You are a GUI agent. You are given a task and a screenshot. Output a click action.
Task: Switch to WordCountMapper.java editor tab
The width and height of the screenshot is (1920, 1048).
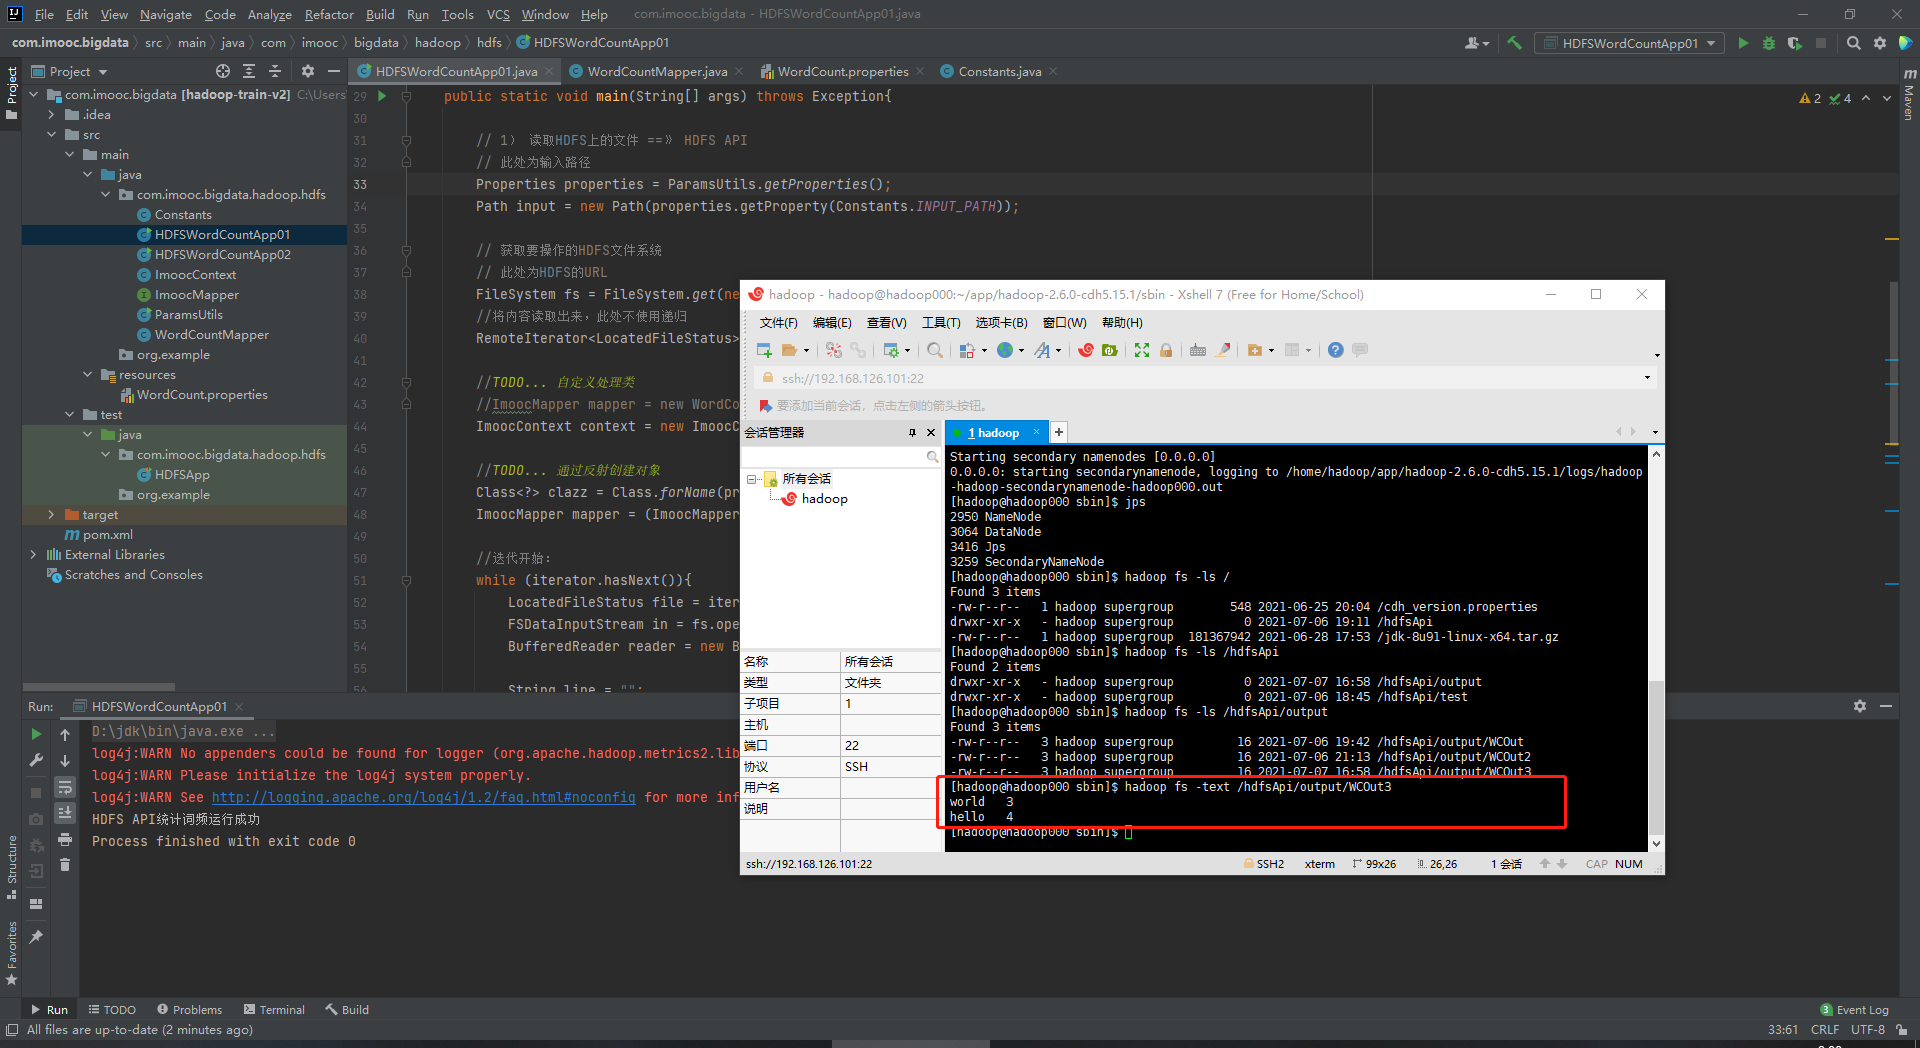[x=656, y=72]
